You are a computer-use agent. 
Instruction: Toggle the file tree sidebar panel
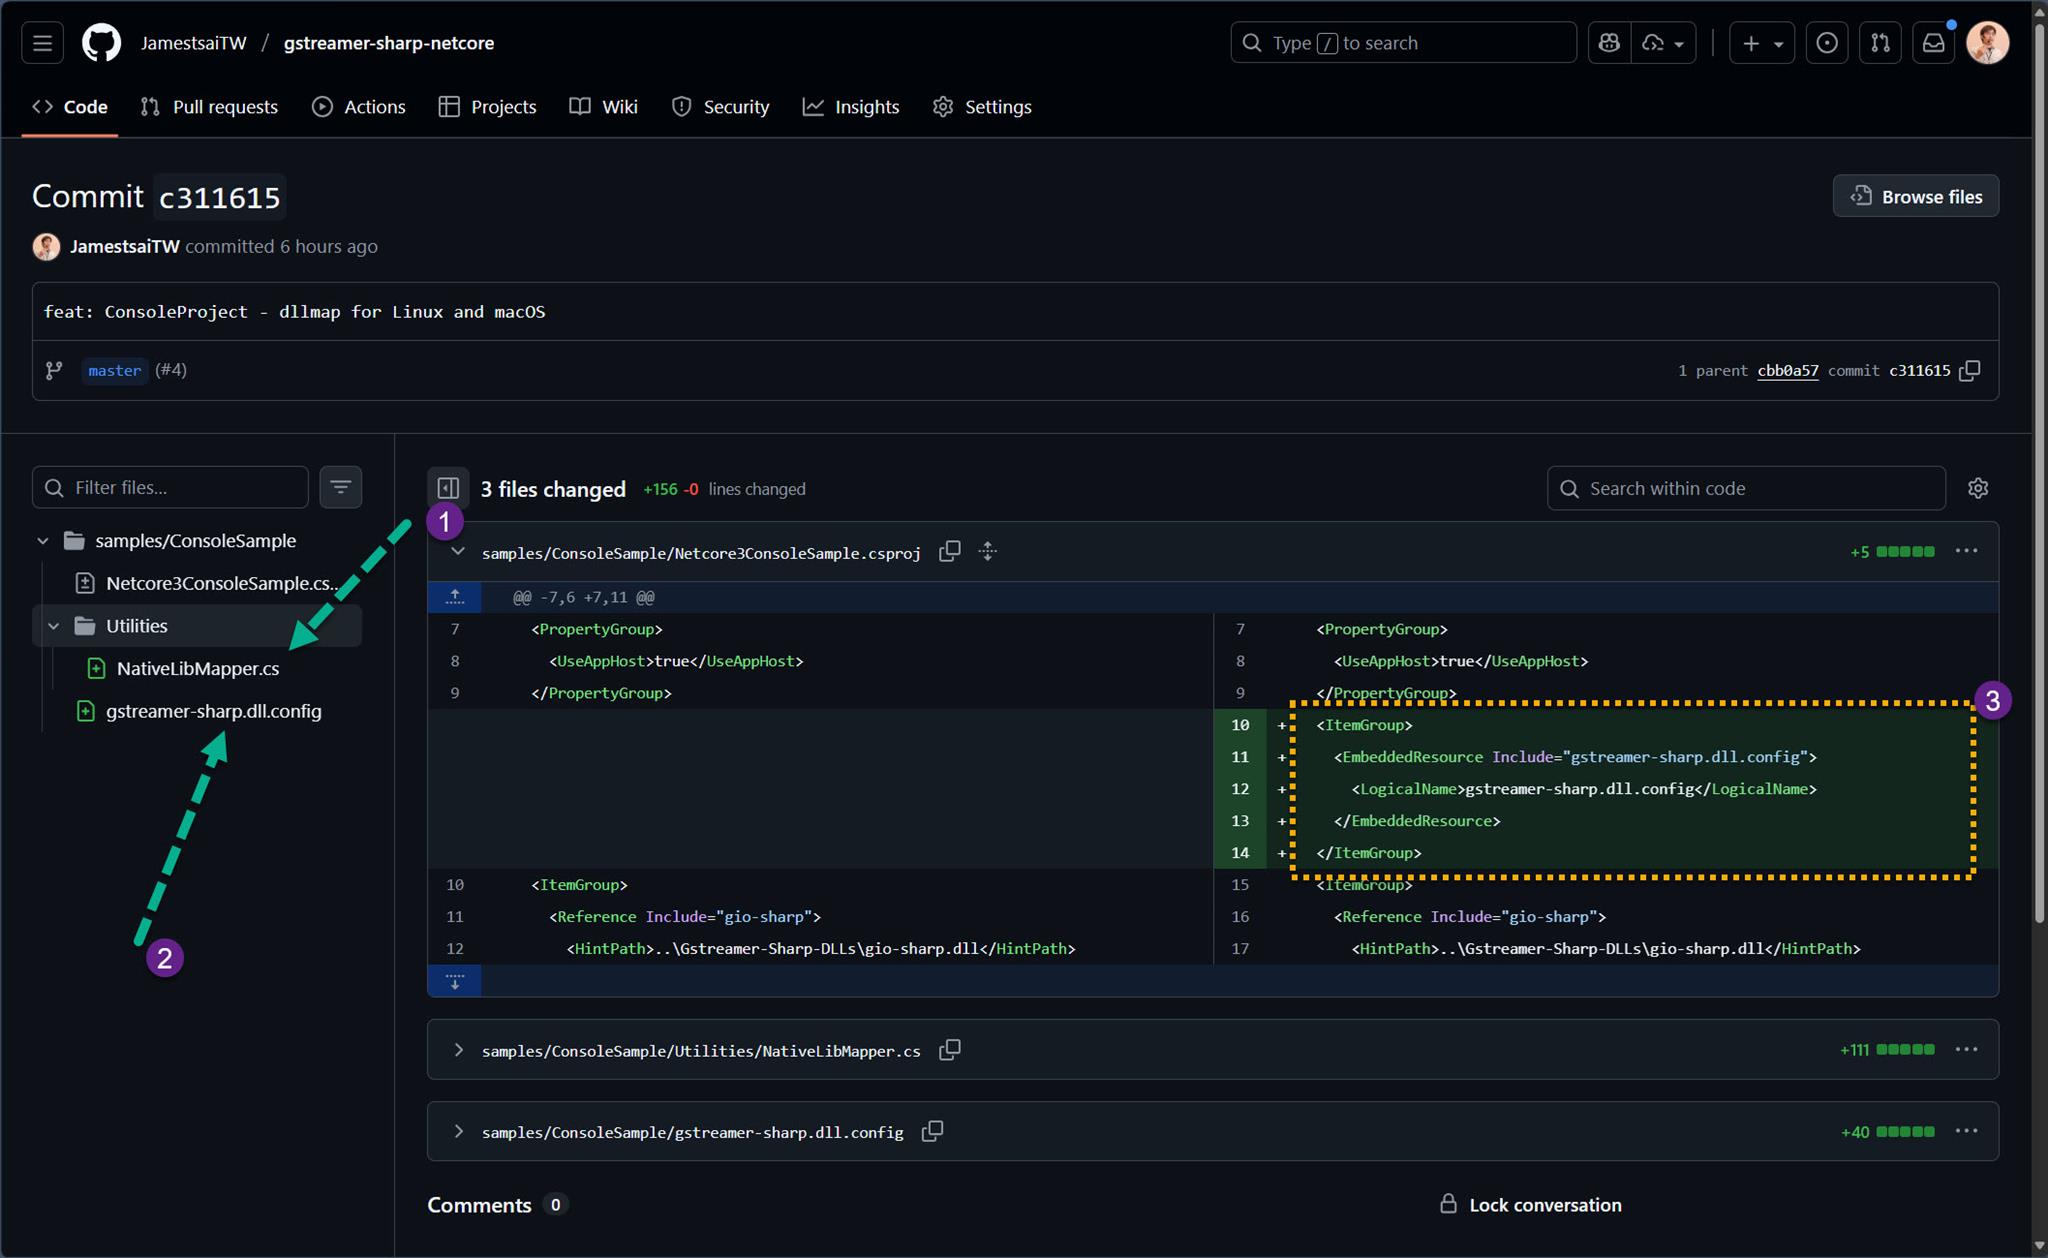(x=448, y=488)
